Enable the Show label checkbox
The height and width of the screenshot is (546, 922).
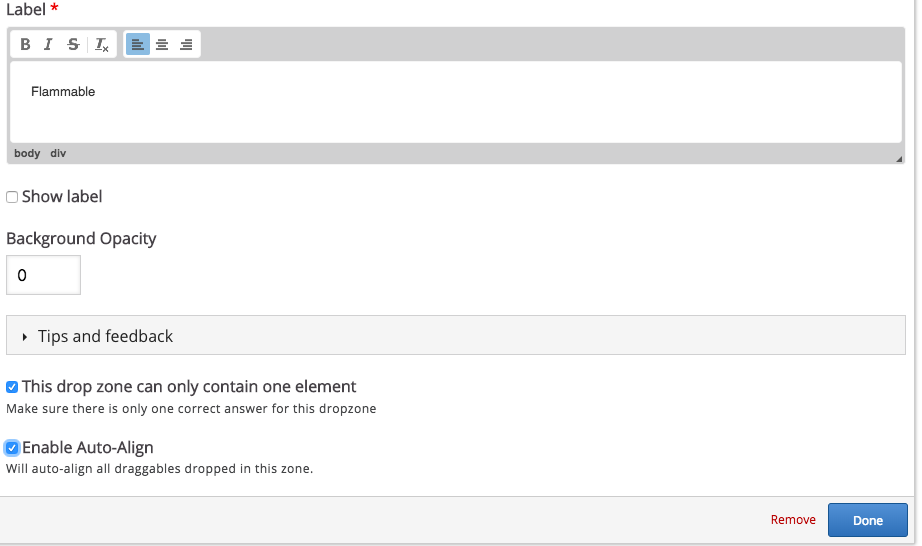coord(12,197)
